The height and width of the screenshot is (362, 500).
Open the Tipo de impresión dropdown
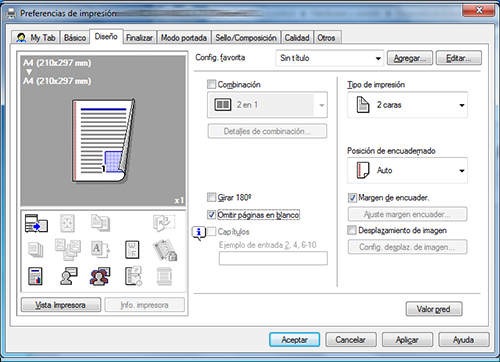tap(407, 105)
